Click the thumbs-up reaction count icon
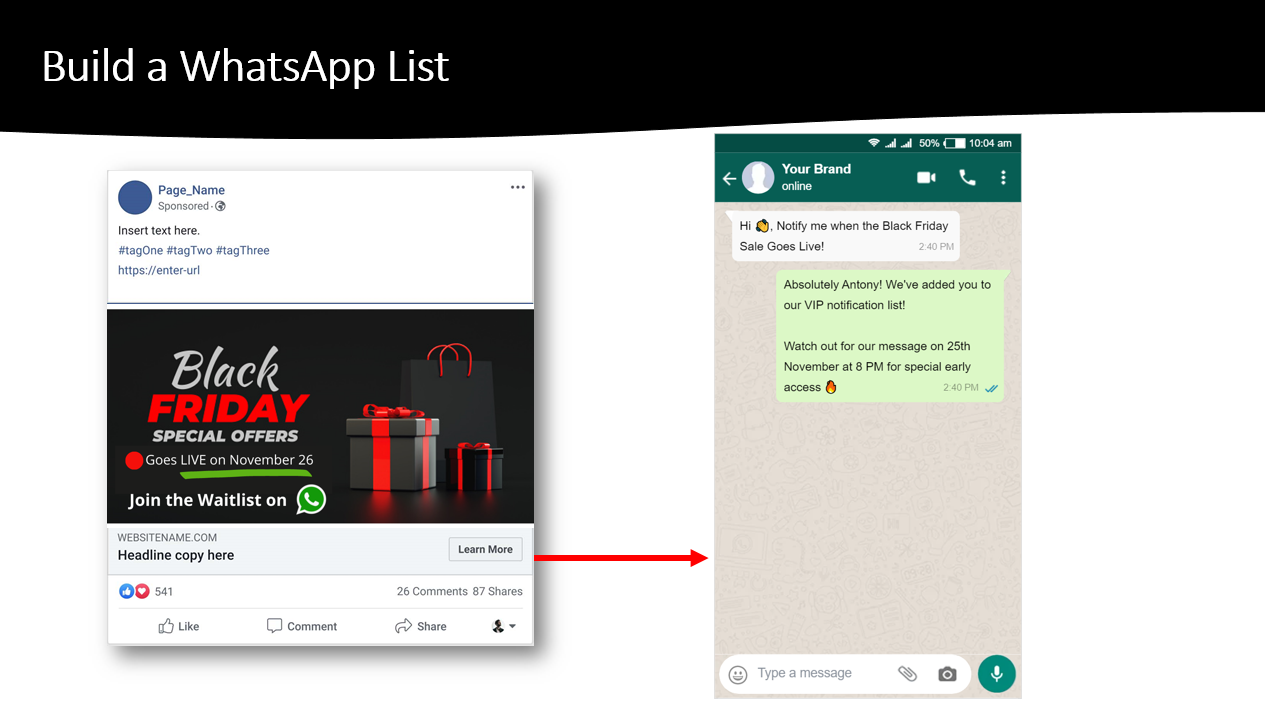 pos(126,591)
